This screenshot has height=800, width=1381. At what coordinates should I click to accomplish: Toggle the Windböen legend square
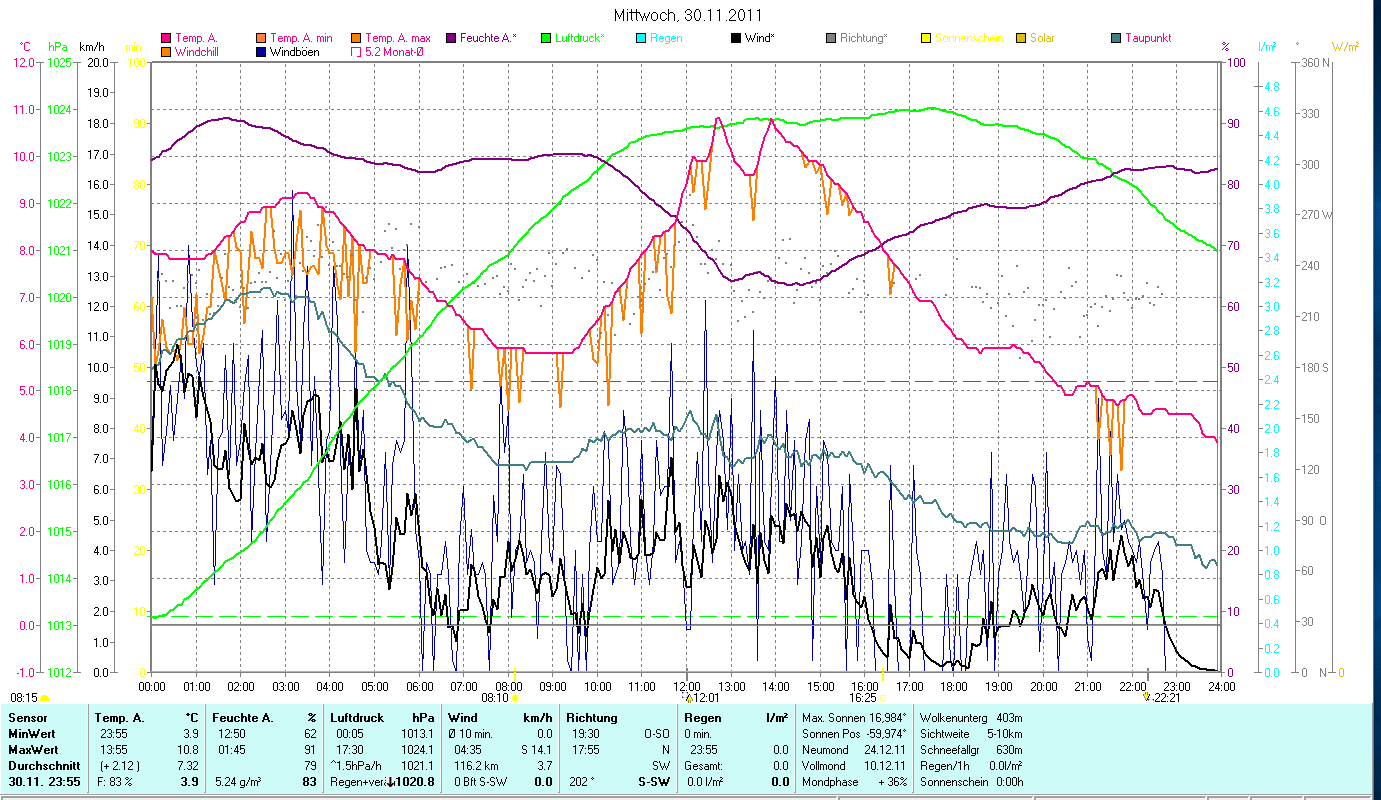[x=260, y=51]
